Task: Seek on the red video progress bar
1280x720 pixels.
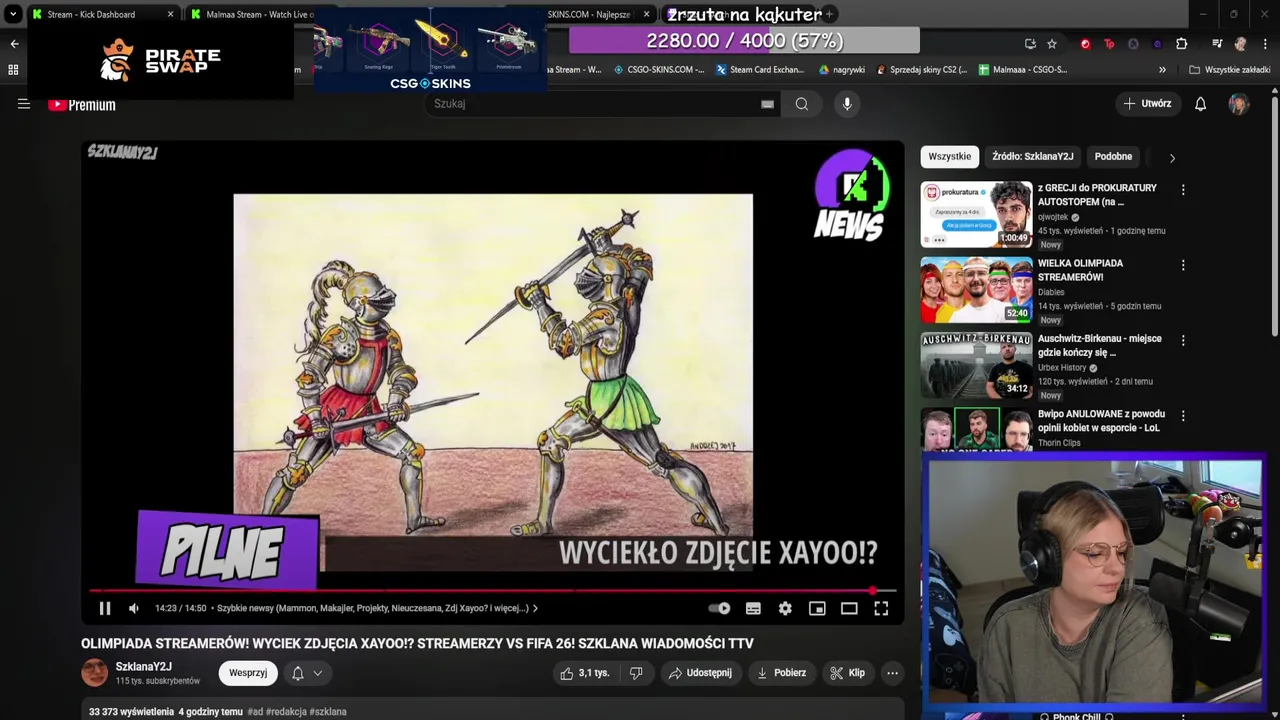Action: [x=492, y=591]
